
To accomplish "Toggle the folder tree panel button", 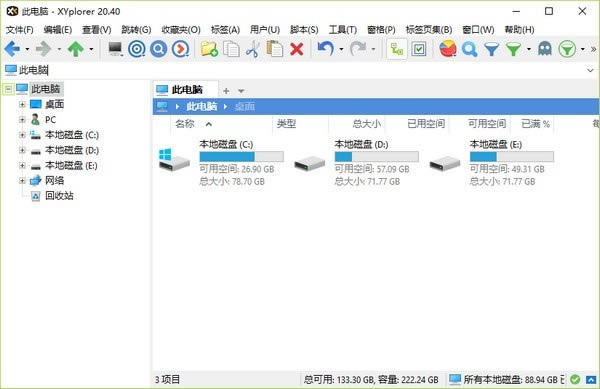I will tap(397, 49).
